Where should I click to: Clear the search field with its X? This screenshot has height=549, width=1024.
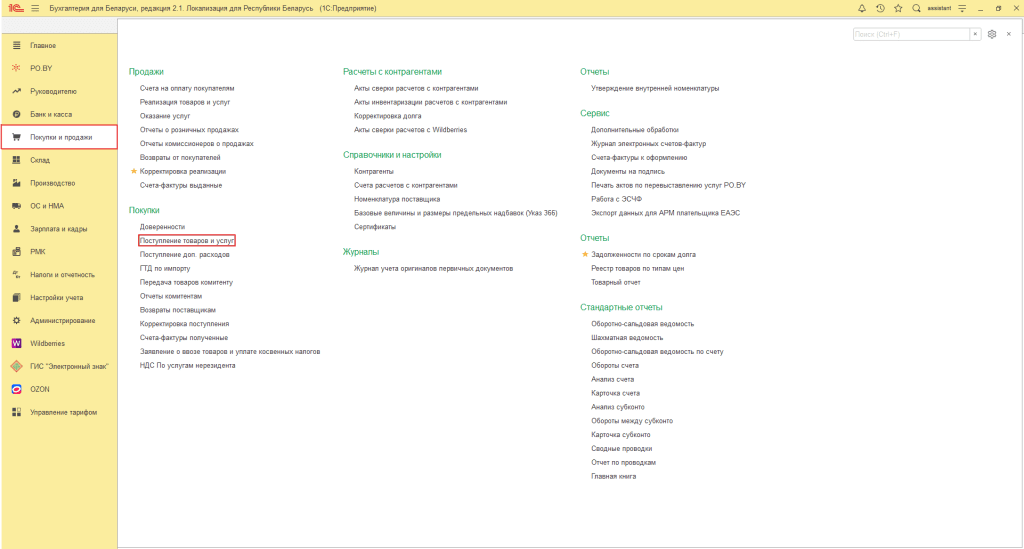(975, 34)
